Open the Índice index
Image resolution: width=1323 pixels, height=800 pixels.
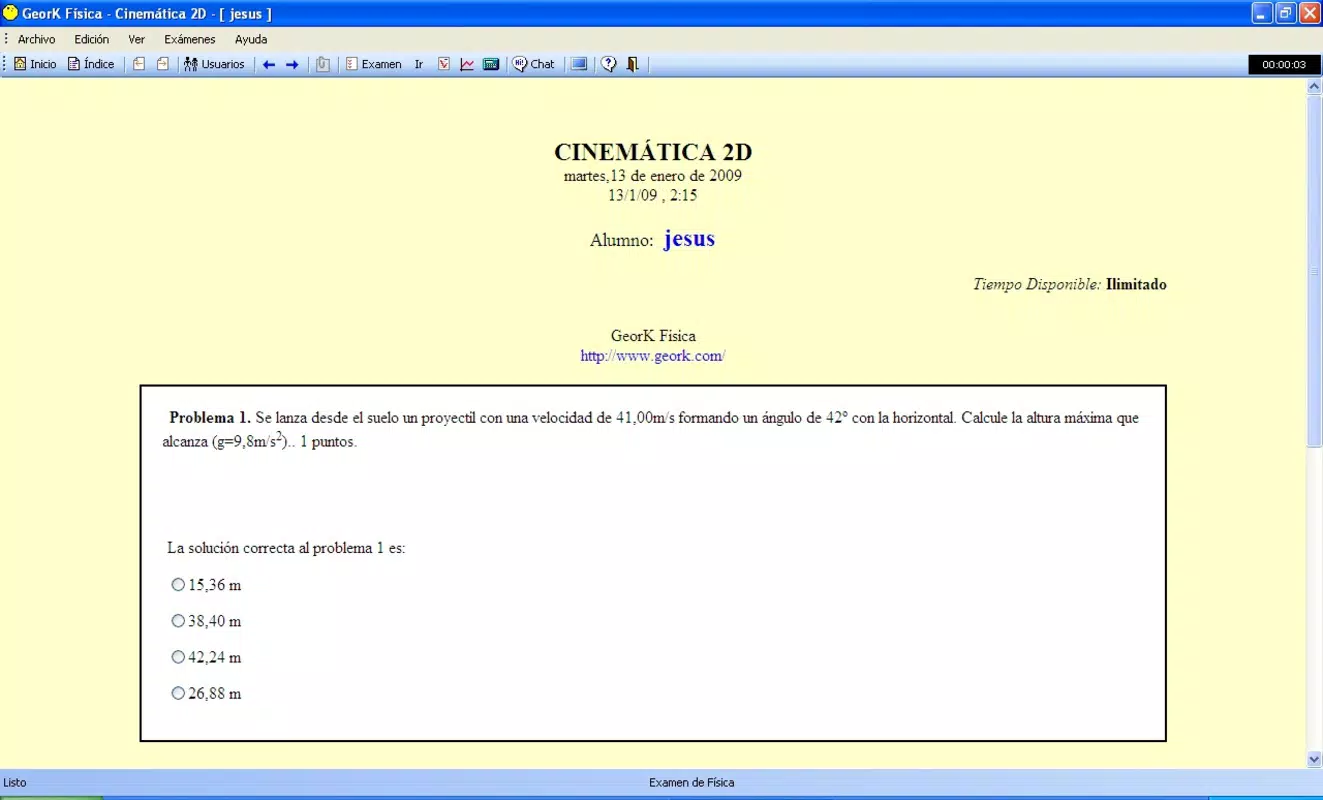[91, 64]
